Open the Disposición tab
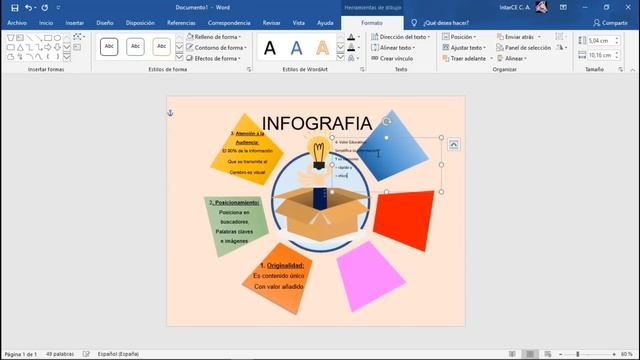640x360 pixels. pos(140,23)
